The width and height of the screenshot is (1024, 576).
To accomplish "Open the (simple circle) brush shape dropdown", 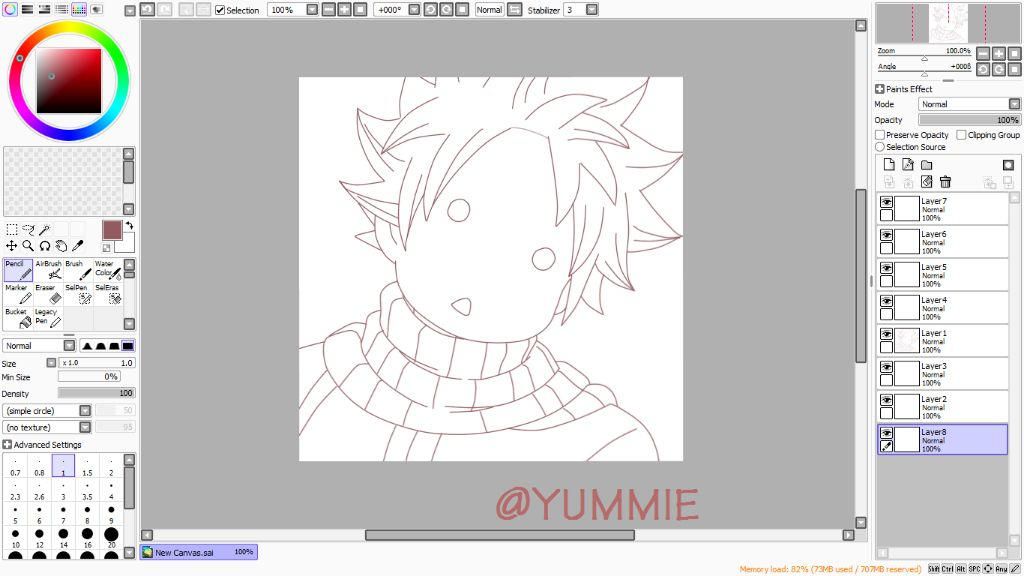I will pos(85,411).
